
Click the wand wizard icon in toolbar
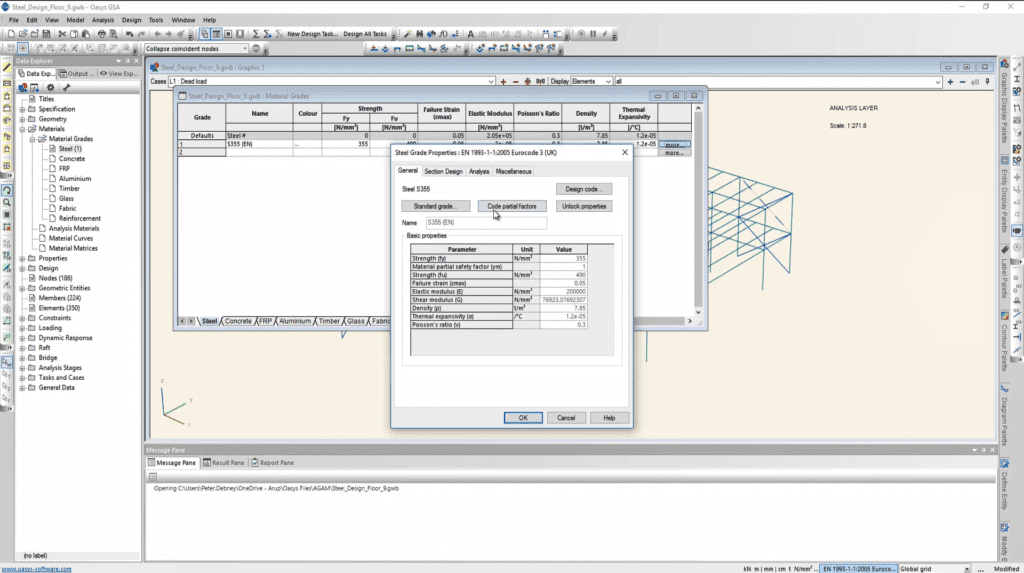(x=408, y=34)
